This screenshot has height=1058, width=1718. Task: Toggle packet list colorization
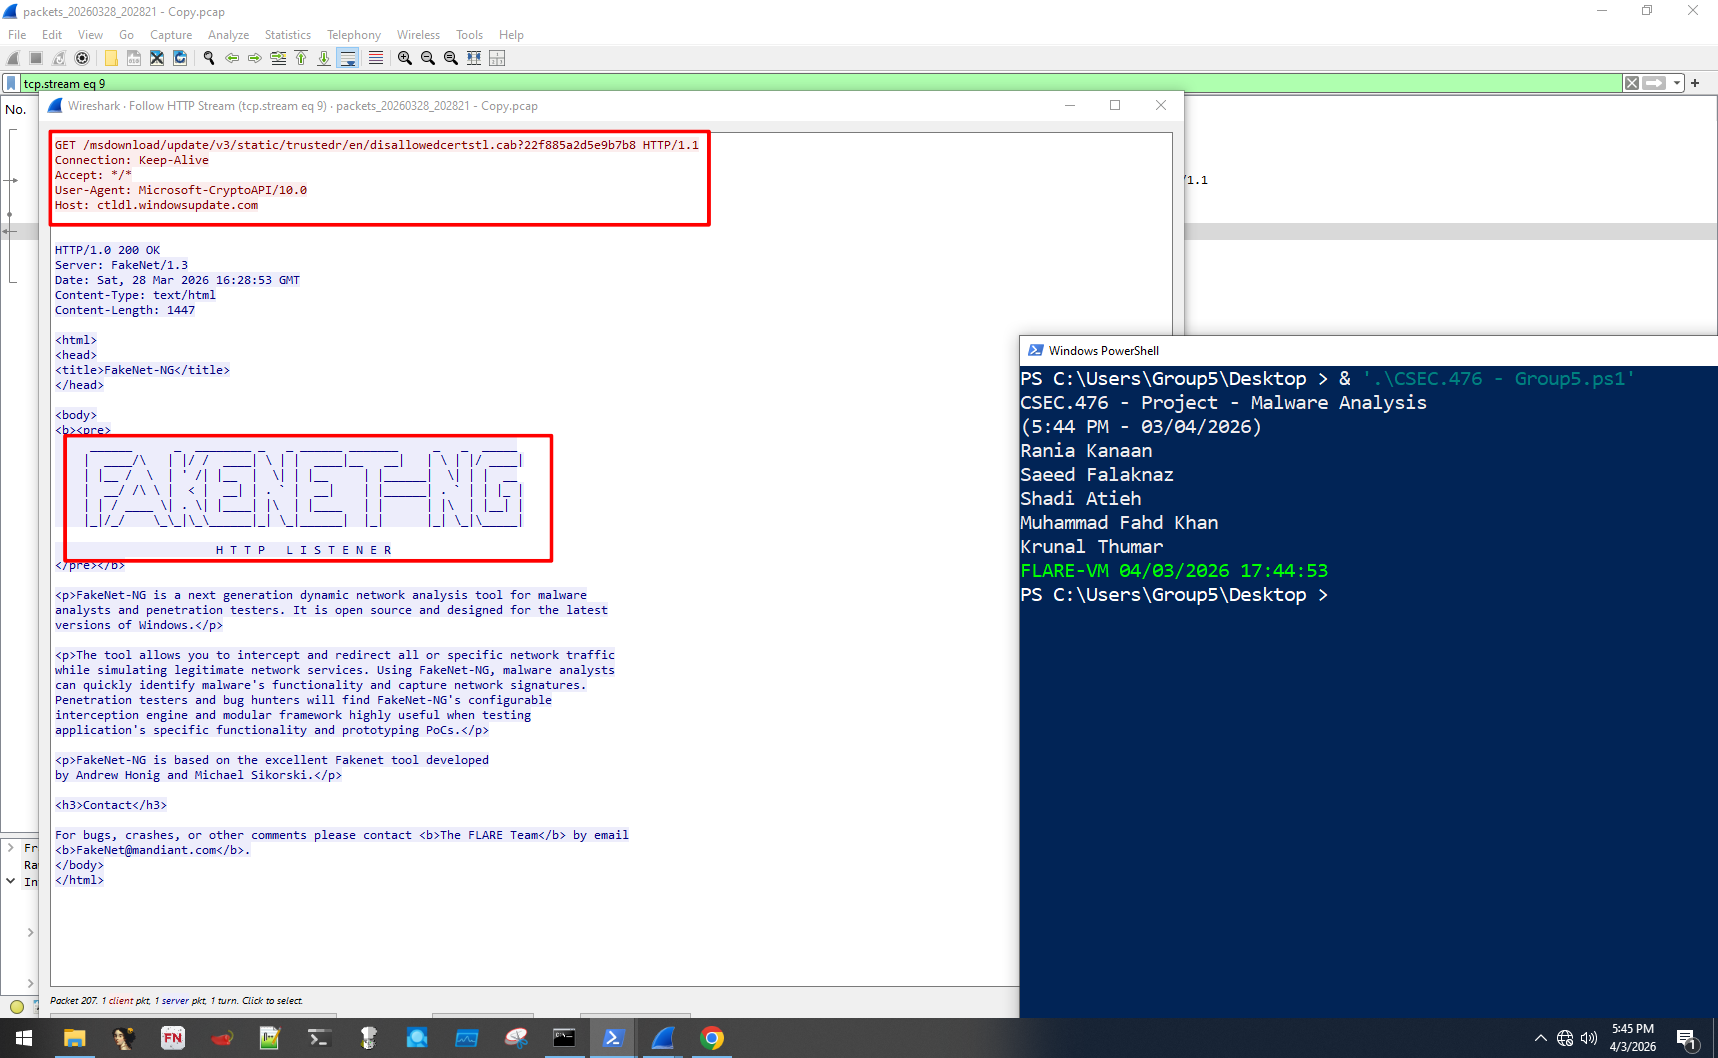(x=374, y=57)
